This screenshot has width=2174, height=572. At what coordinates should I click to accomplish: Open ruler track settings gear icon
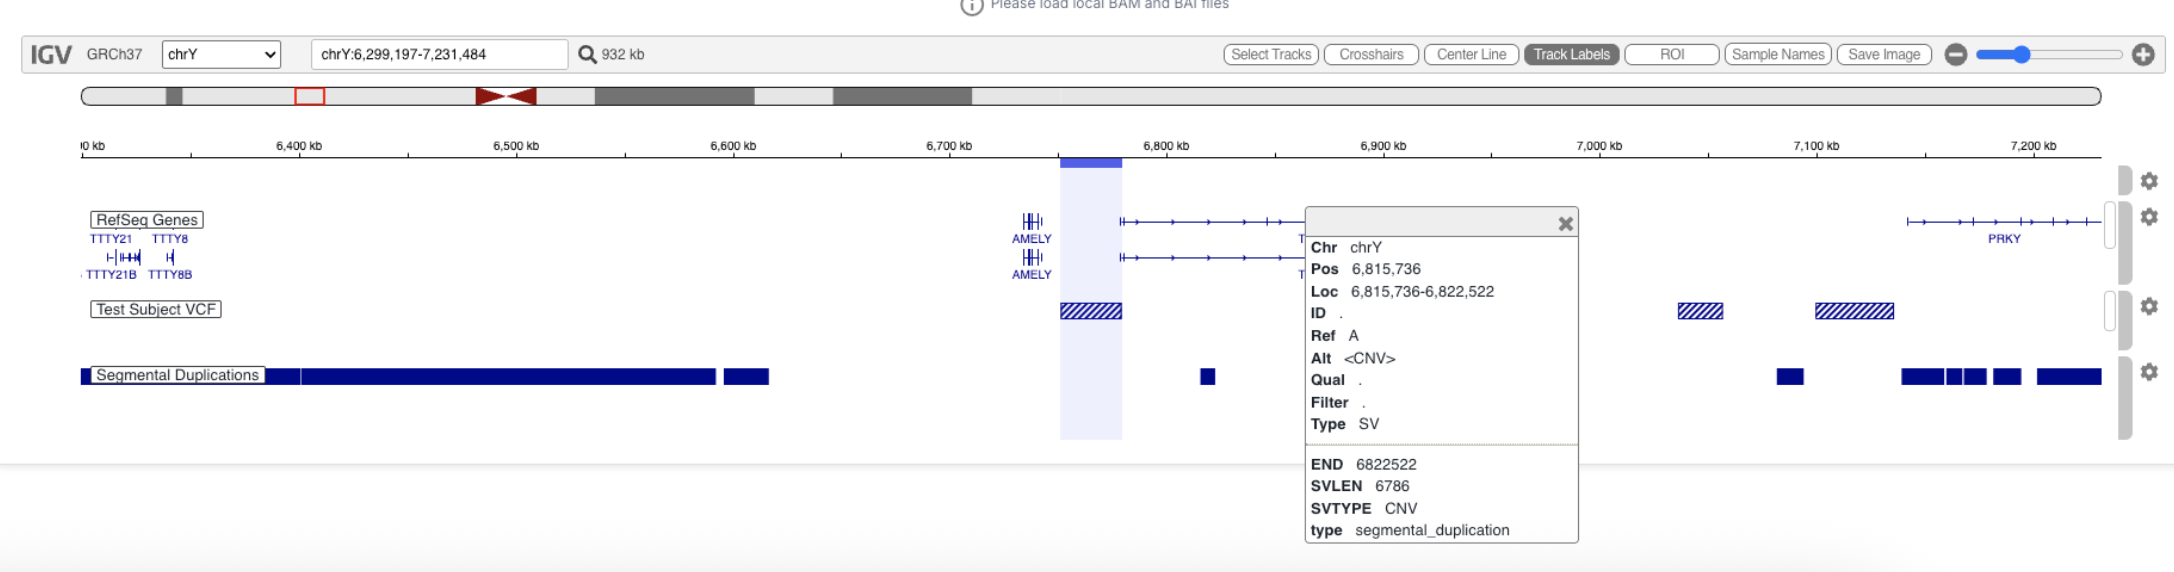2149,181
